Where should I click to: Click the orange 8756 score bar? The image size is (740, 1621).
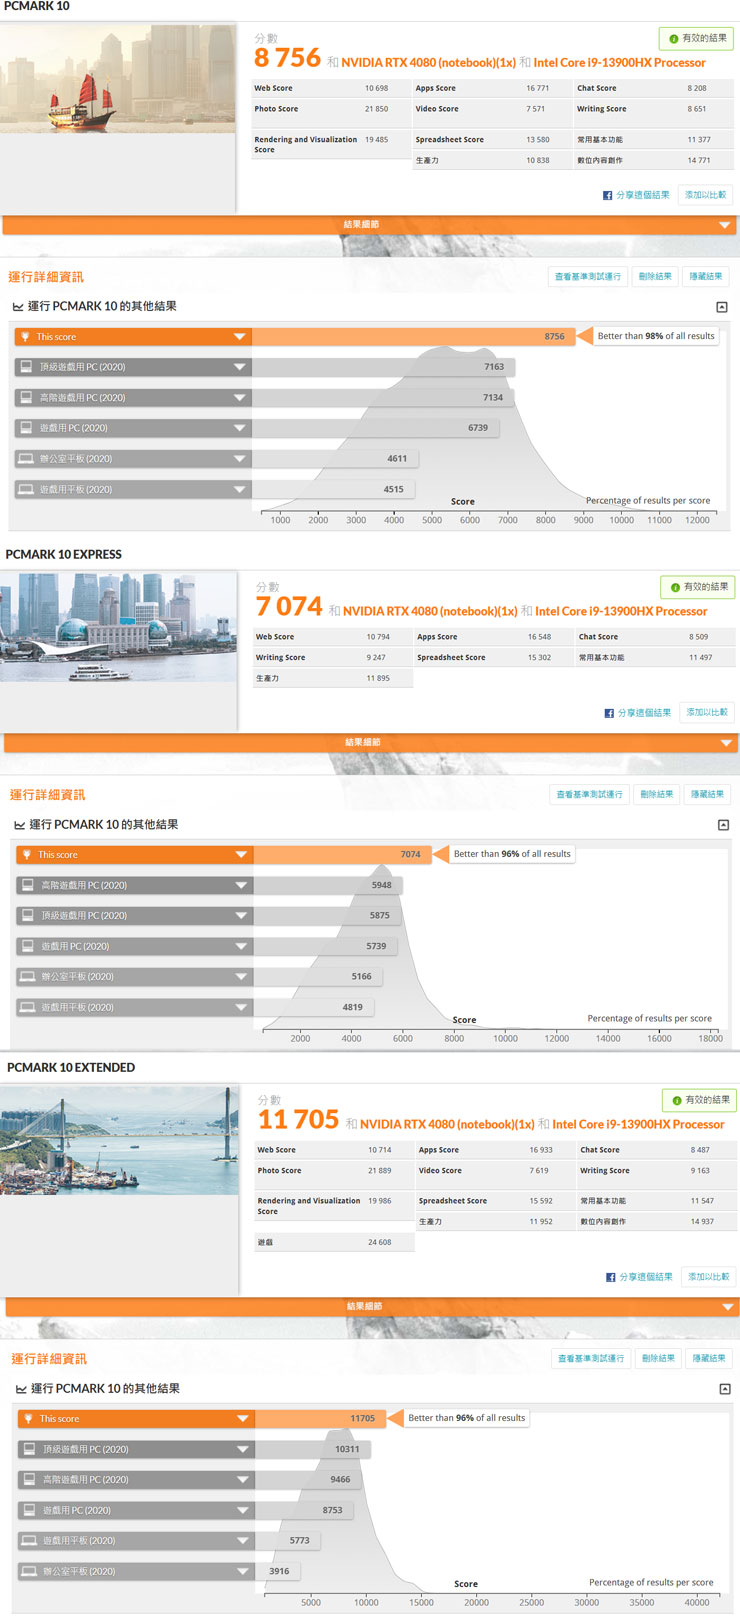pos(410,337)
